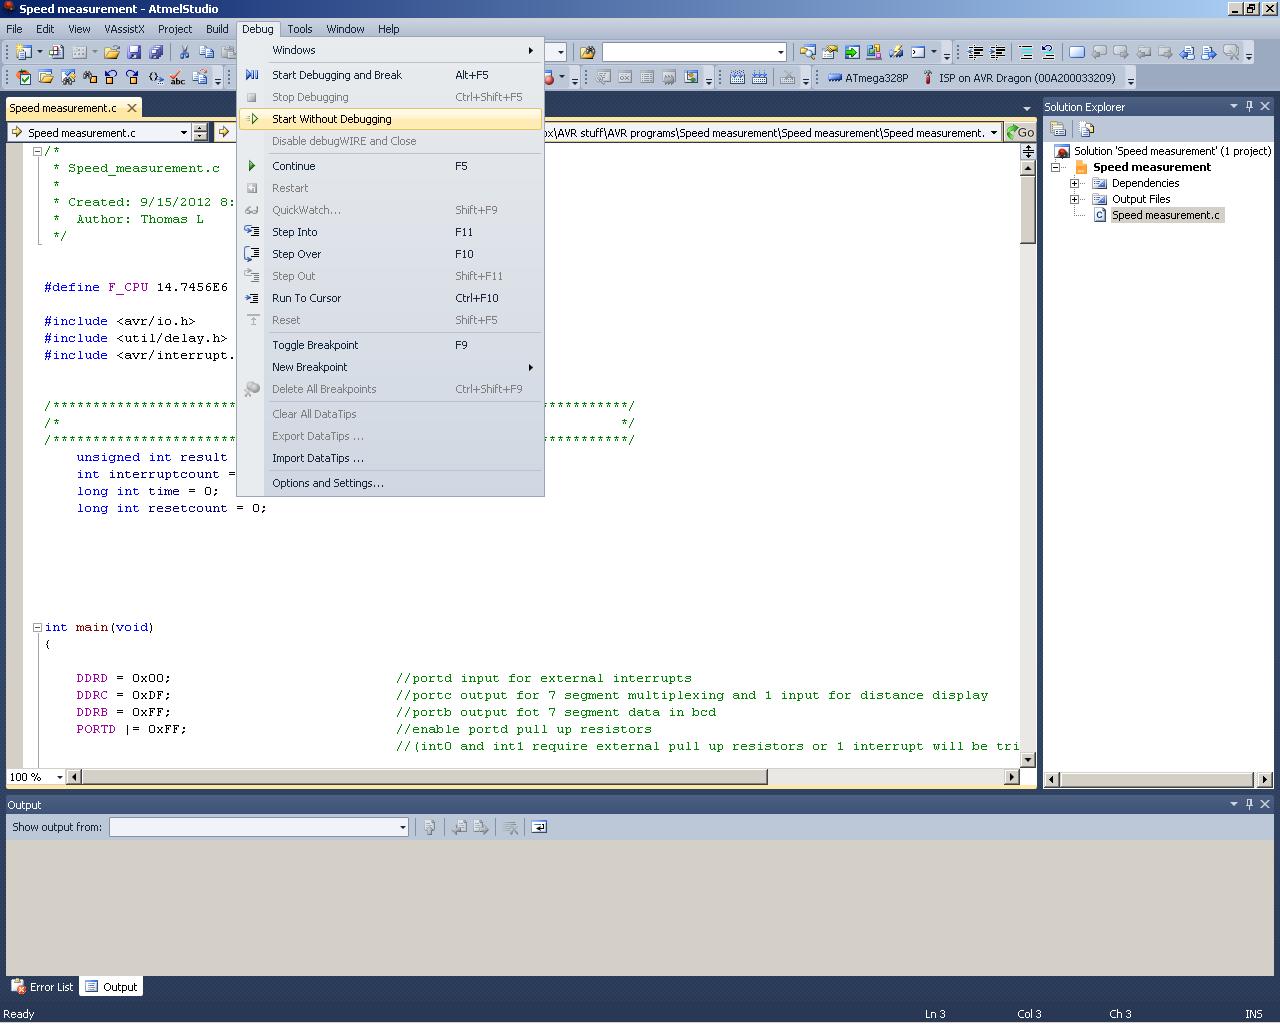This screenshot has width=1280, height=1024.
Task: Click the editor vertical scrollbar thumb
Action: [1028, 209]
